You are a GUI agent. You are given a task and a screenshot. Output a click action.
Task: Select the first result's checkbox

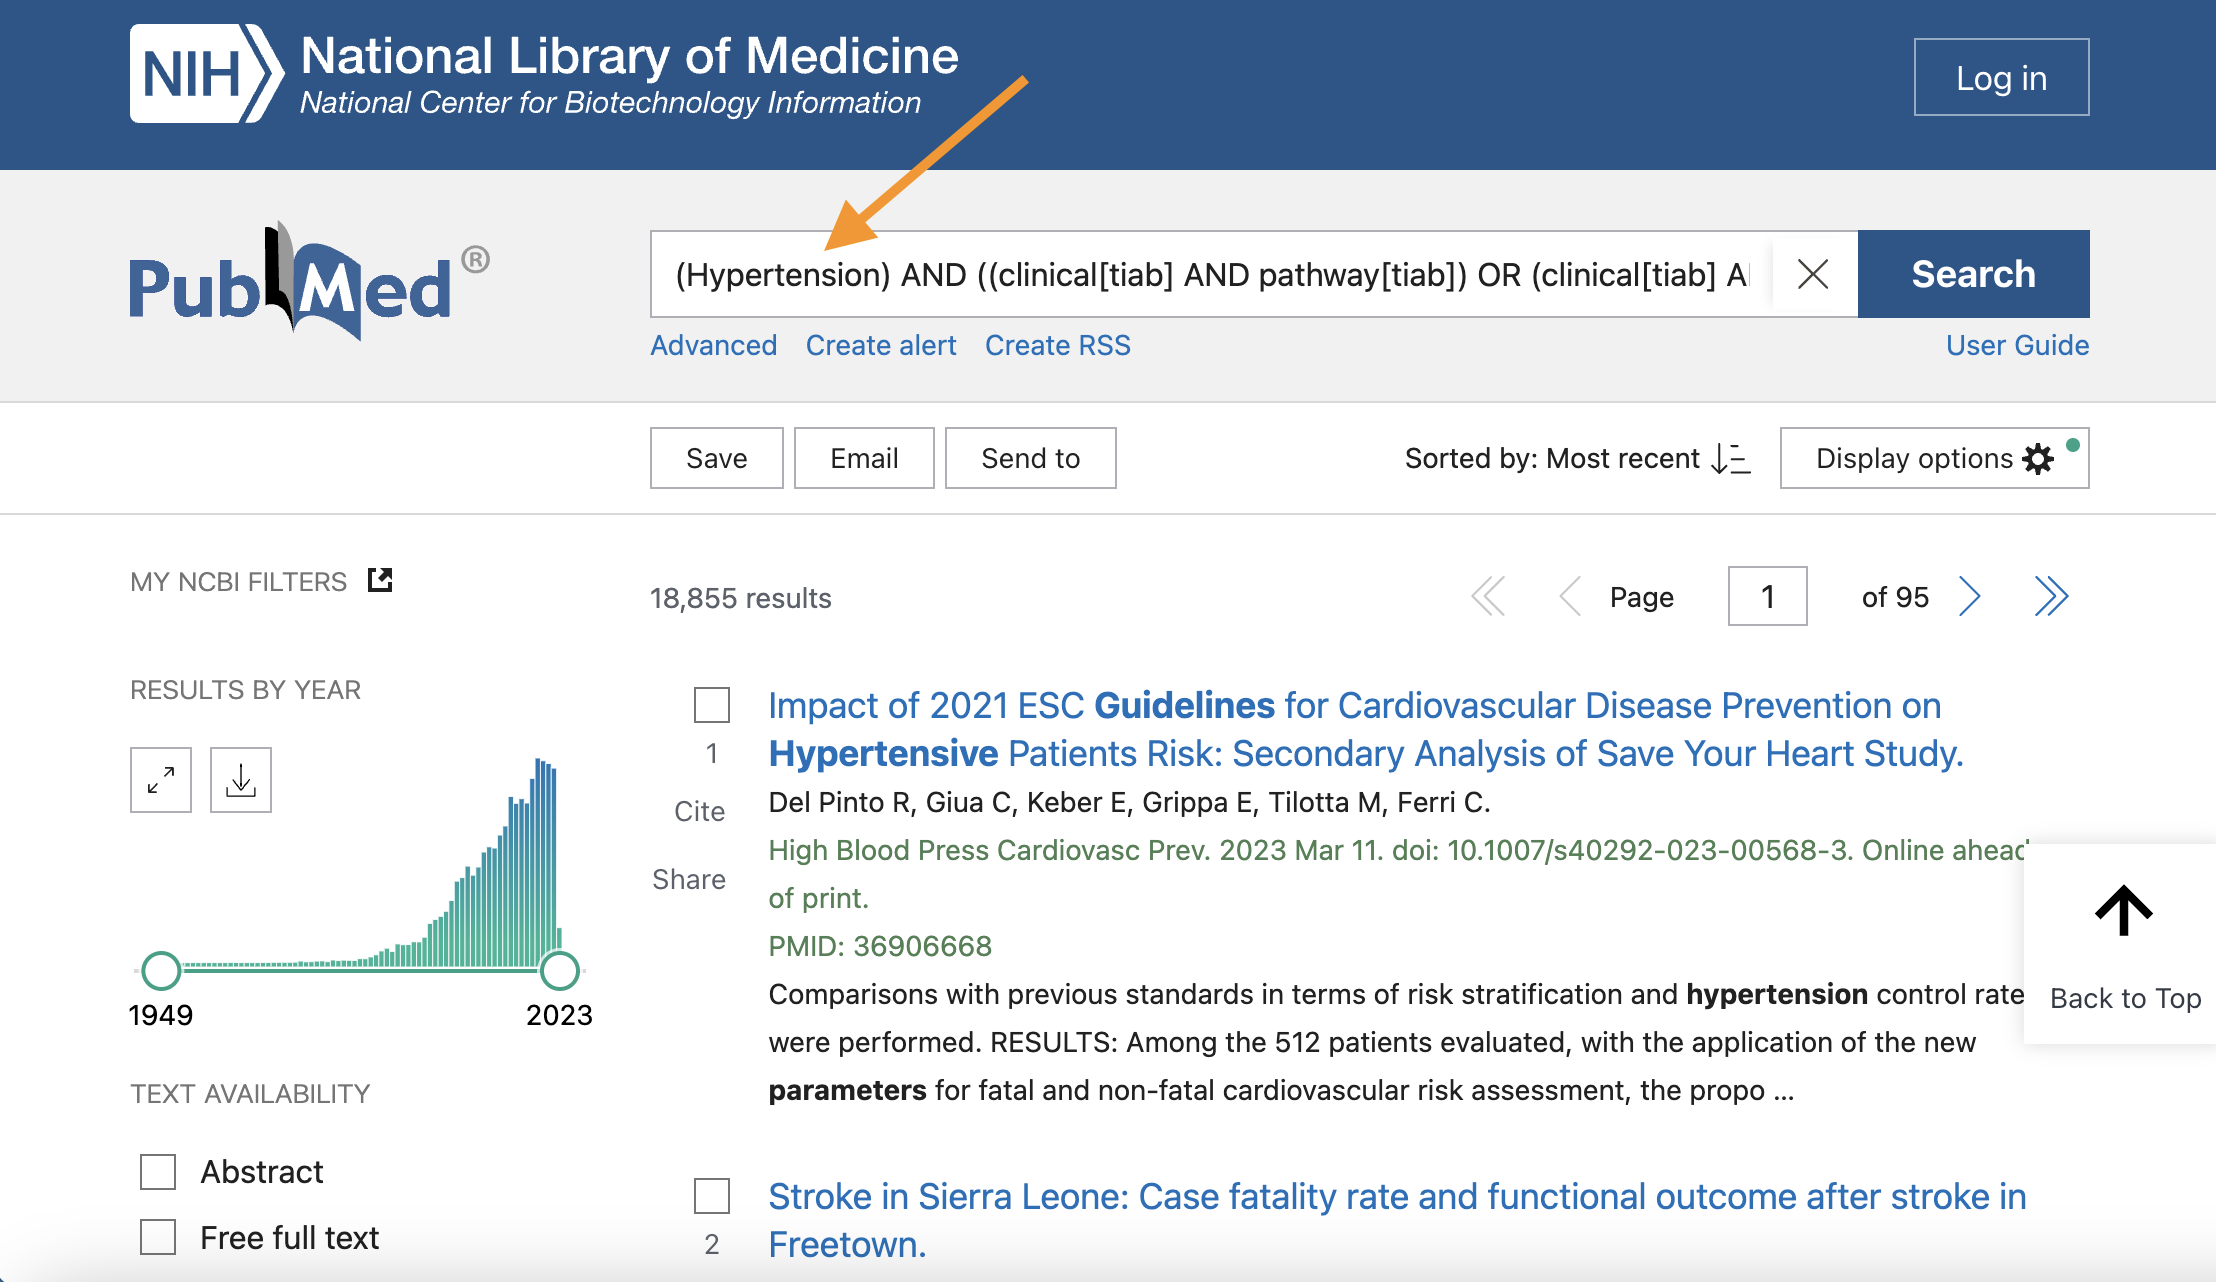click(712, 705)
